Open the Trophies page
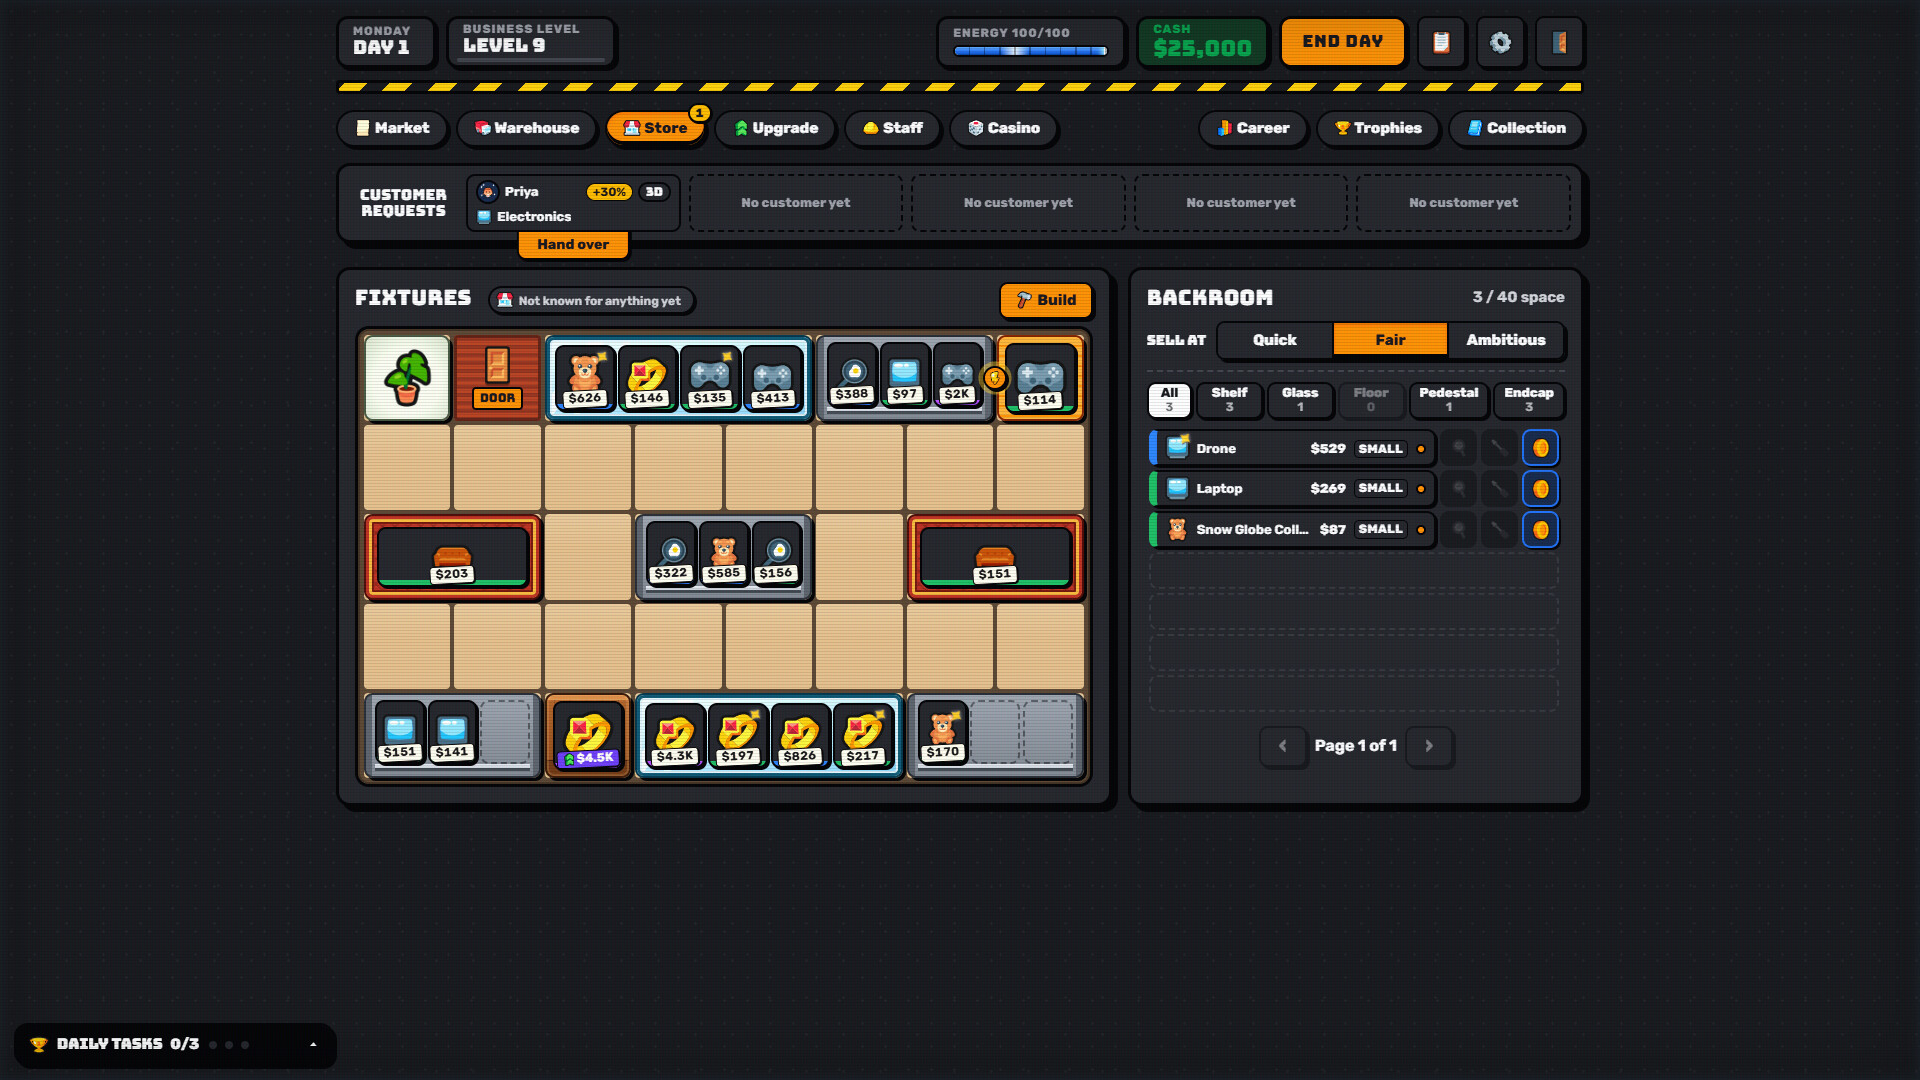 [x=1378, y=128]
